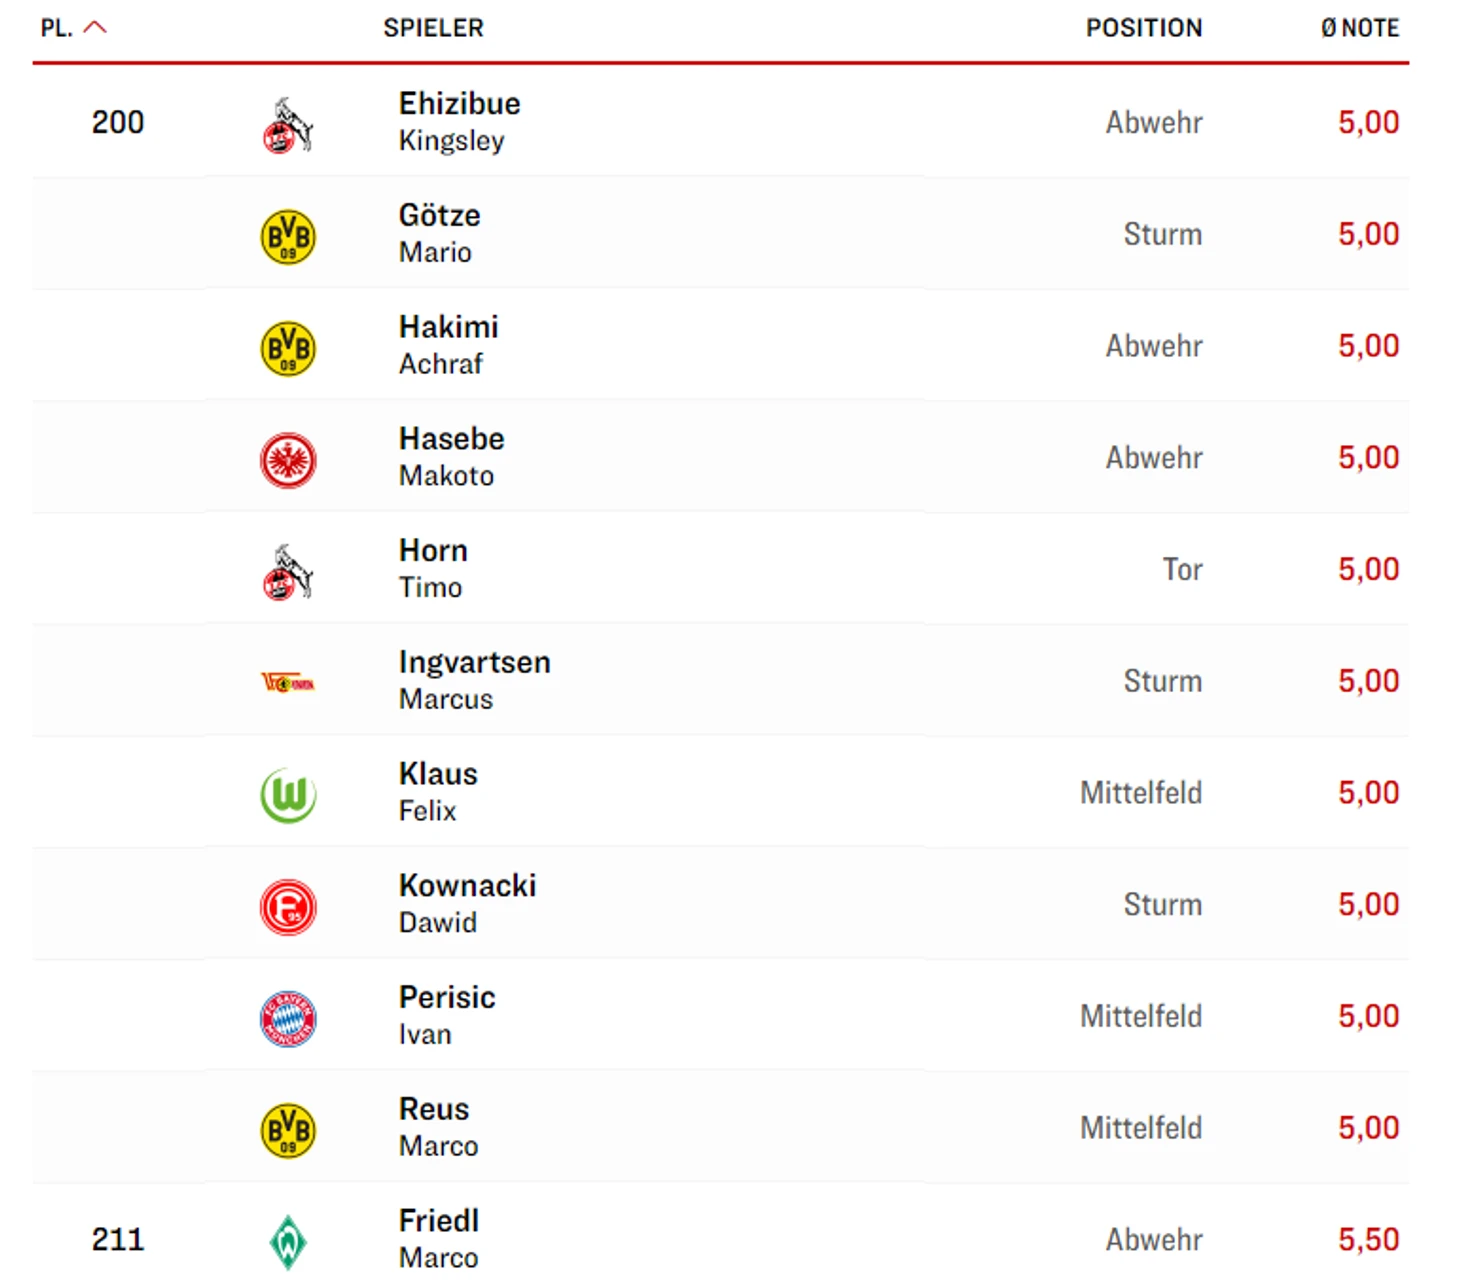Click the Bayern München logo beside Perisic
The image size is (1460, 1280).
click(288, 1019)
